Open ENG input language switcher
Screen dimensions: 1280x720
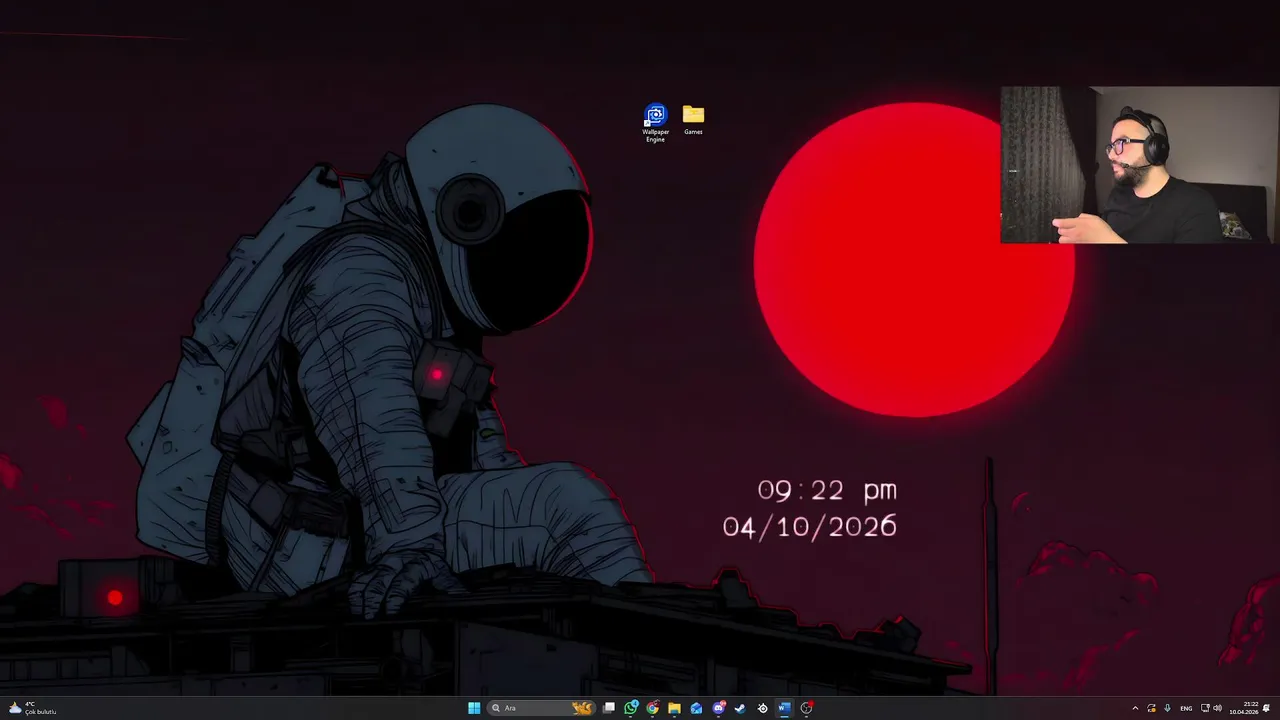(x=1186, y=708)
